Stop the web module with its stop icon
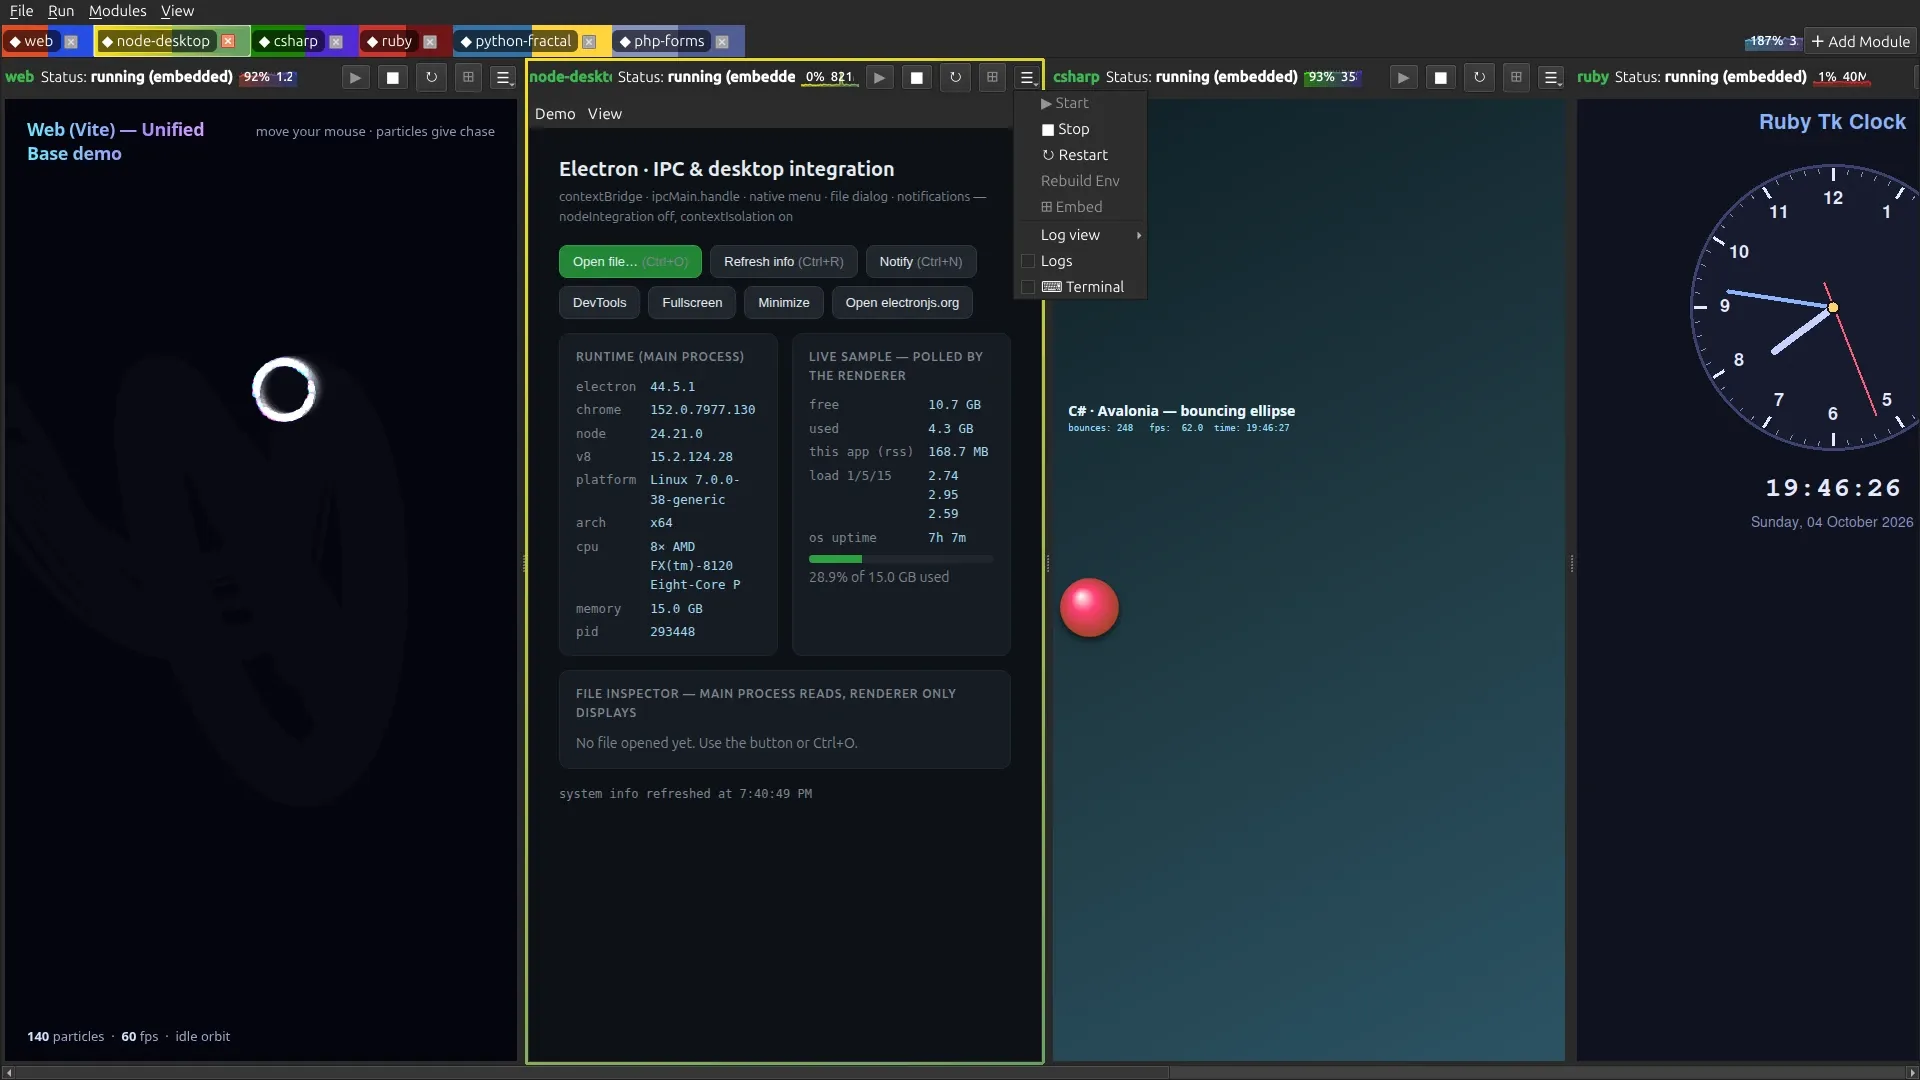Image resolution: width=1920 pixels, height=1080 pixels. pos(393,77)
